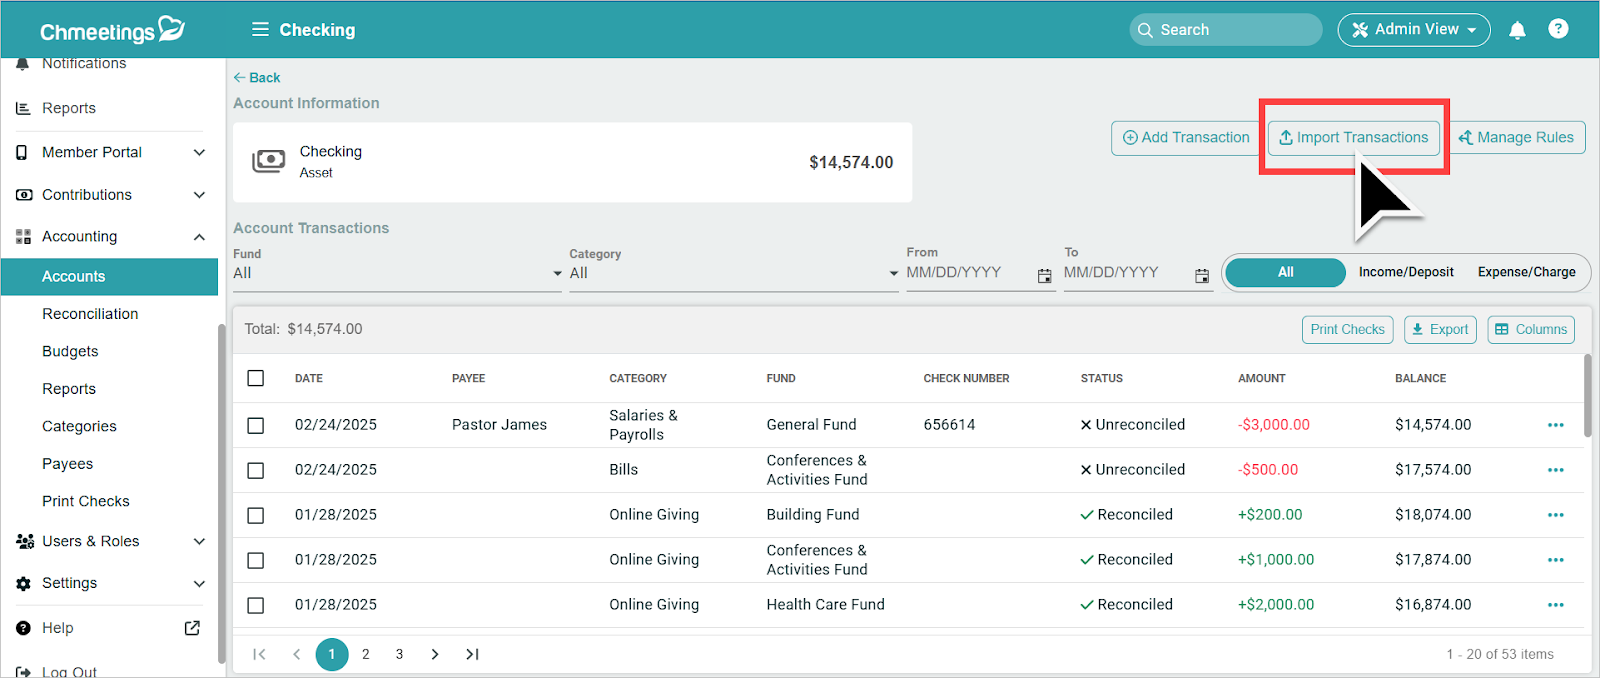1600x678 pixels.
Task: Click the Back link
Action: coord(257,78)
